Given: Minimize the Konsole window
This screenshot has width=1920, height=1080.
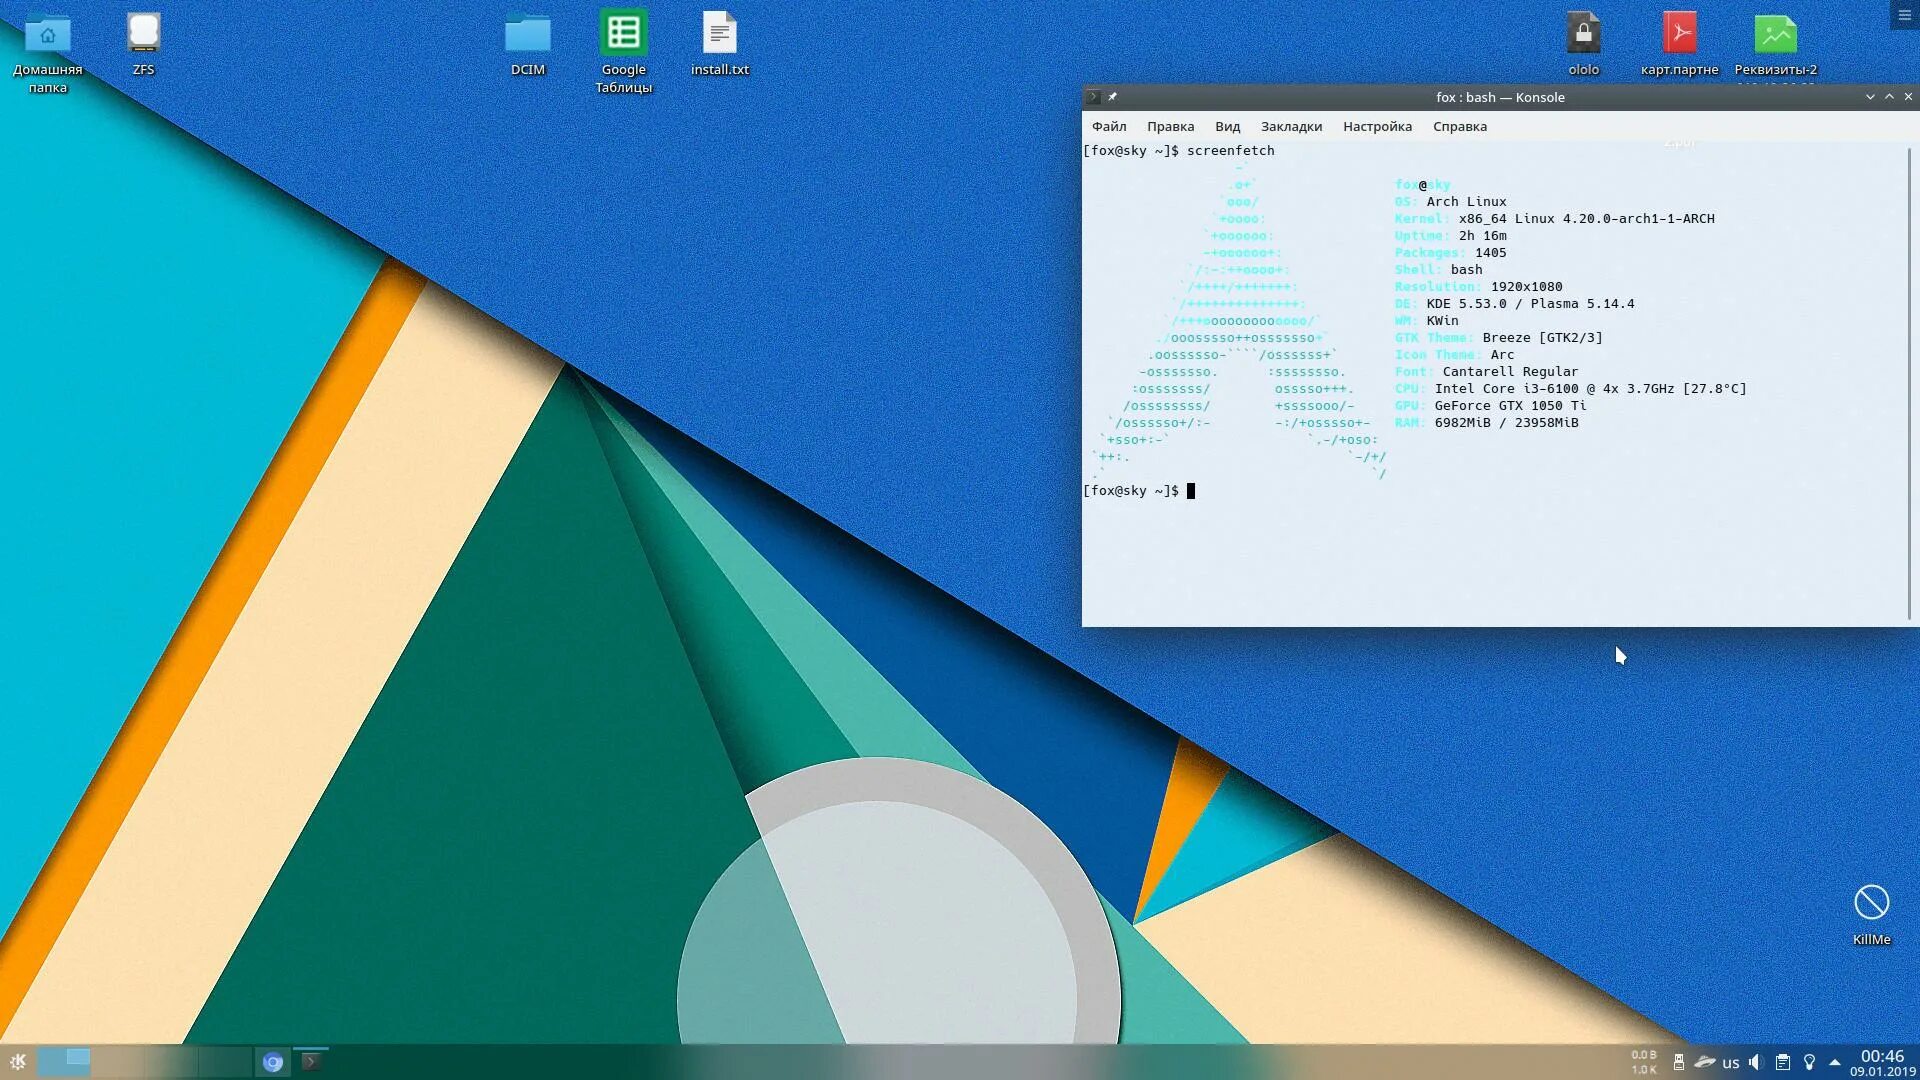Looking at the screenshot, I should click(x=1870, y=97).
